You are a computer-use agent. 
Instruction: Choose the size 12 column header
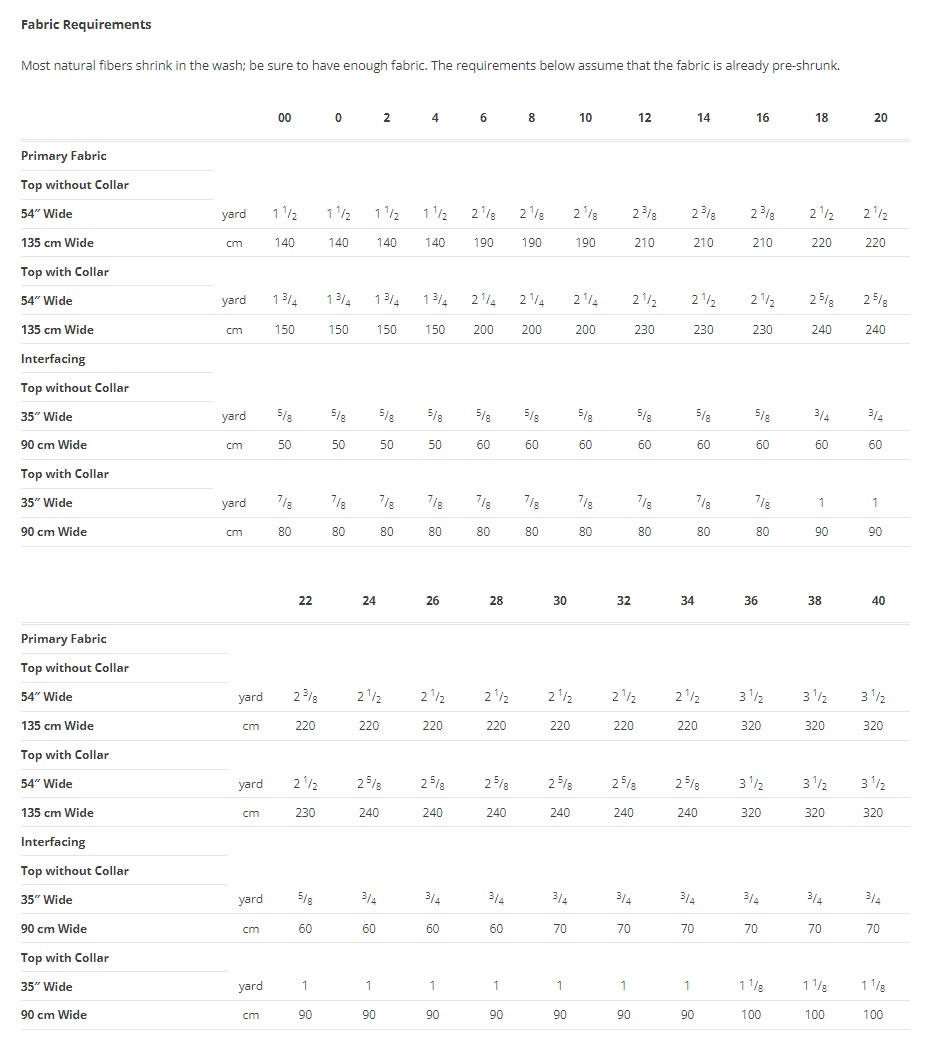click(645, 118)
